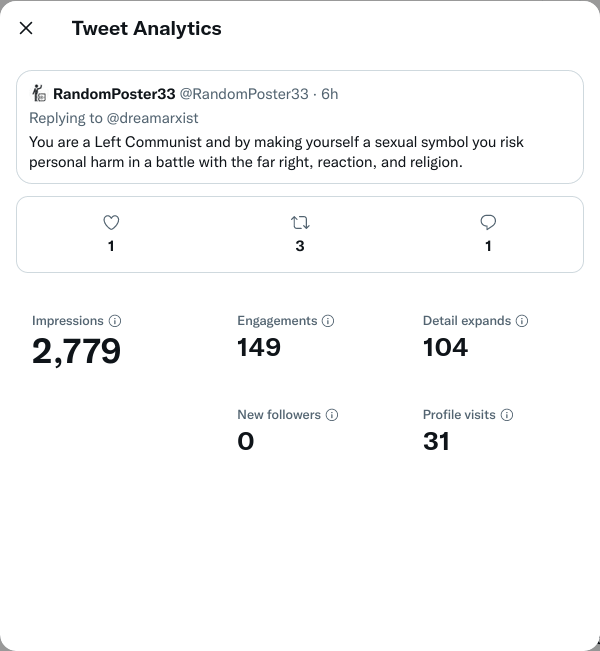Click the 6h tweet timestamp
This screenshot has height=651, width=600.
(x=330, y=94)
